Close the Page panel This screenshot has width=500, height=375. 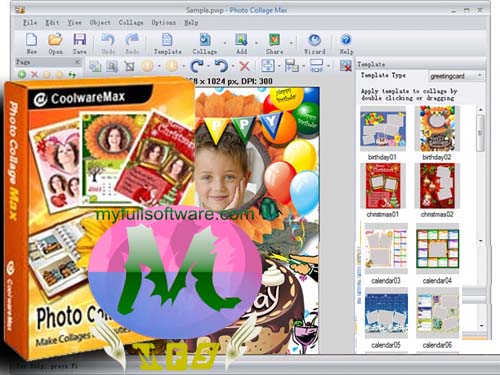tap(77, 62)
